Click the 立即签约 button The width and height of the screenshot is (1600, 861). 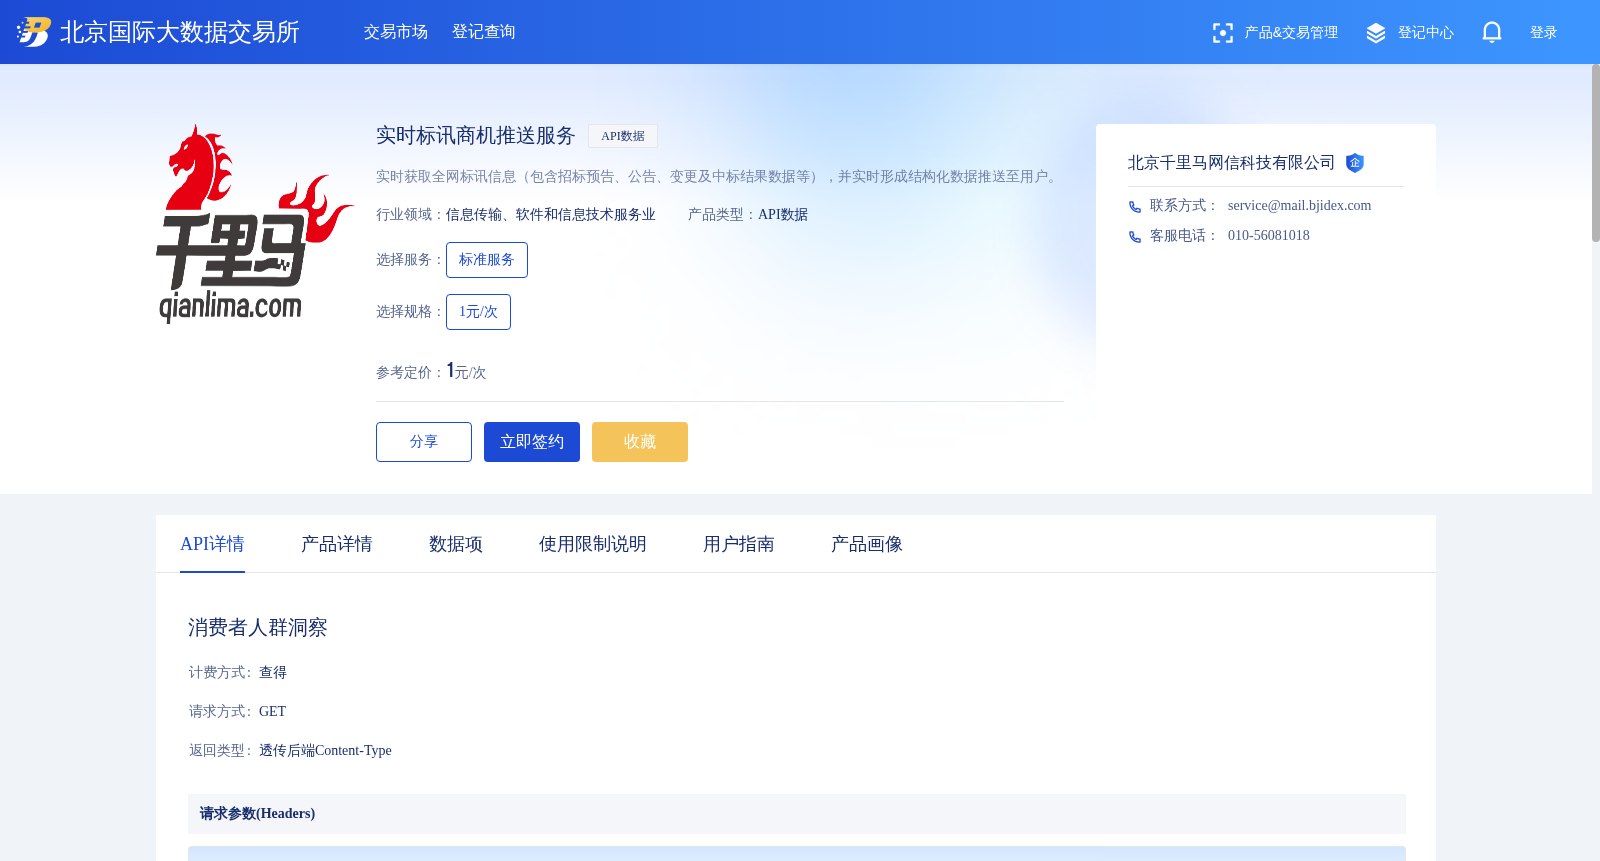[532, 442]
